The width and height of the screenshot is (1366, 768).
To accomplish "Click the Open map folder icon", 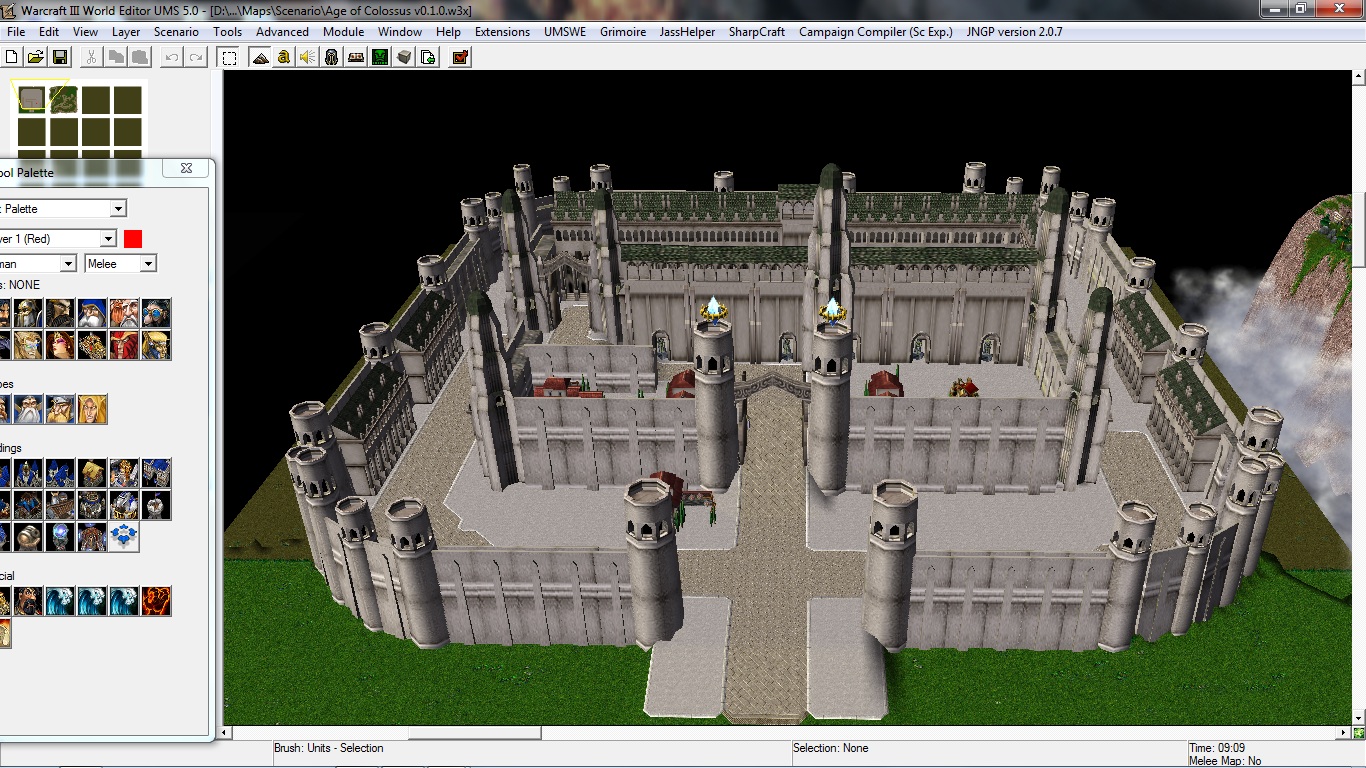I will tap(35, 57).
